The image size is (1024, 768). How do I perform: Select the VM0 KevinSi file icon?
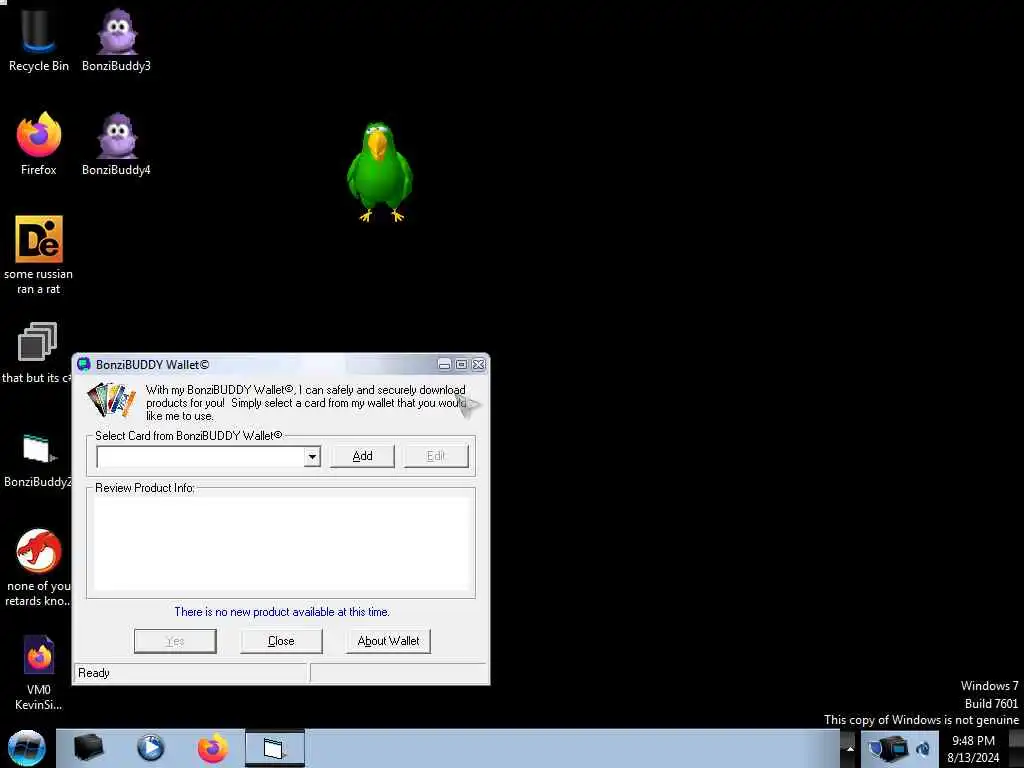coord(39,673)
